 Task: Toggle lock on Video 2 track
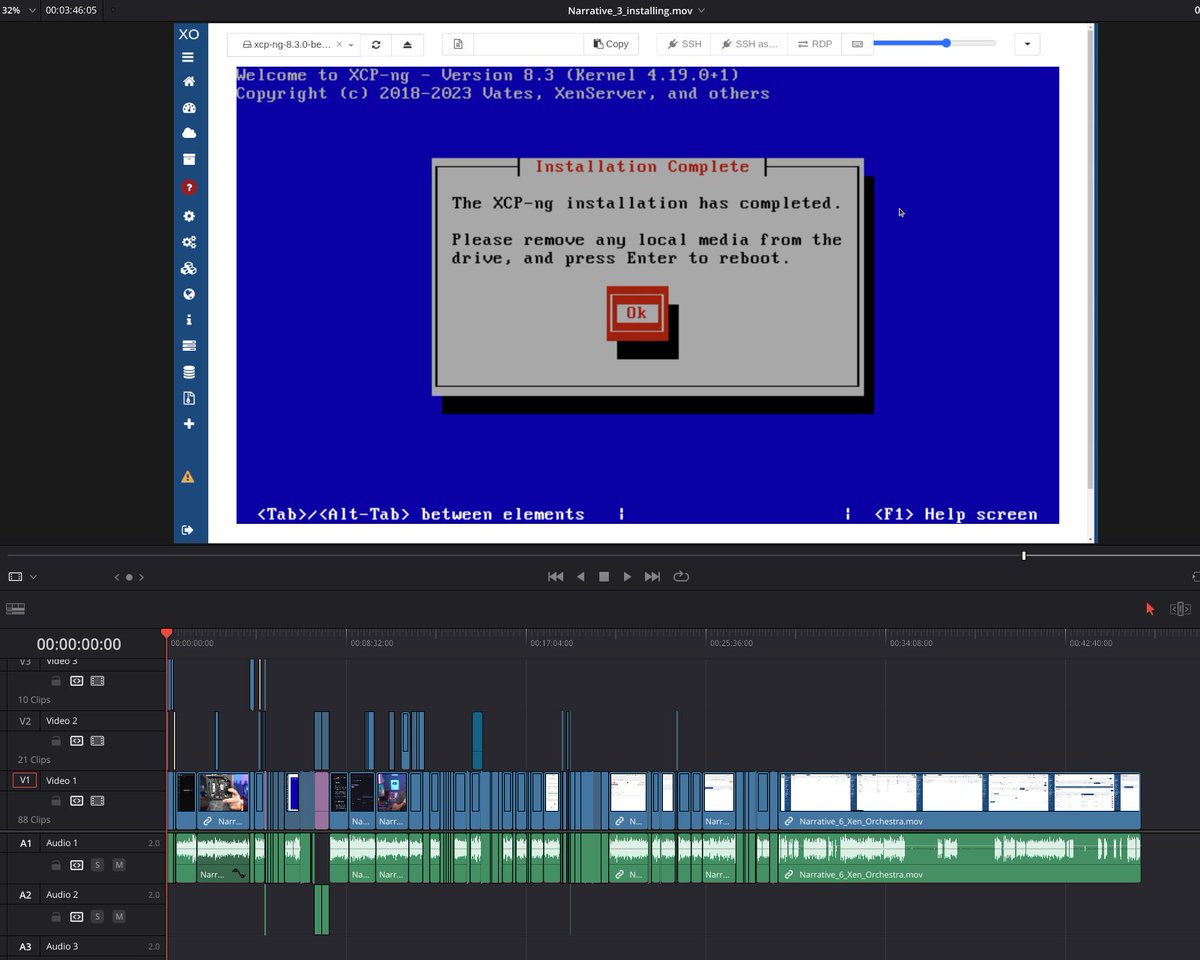[56, 741]
